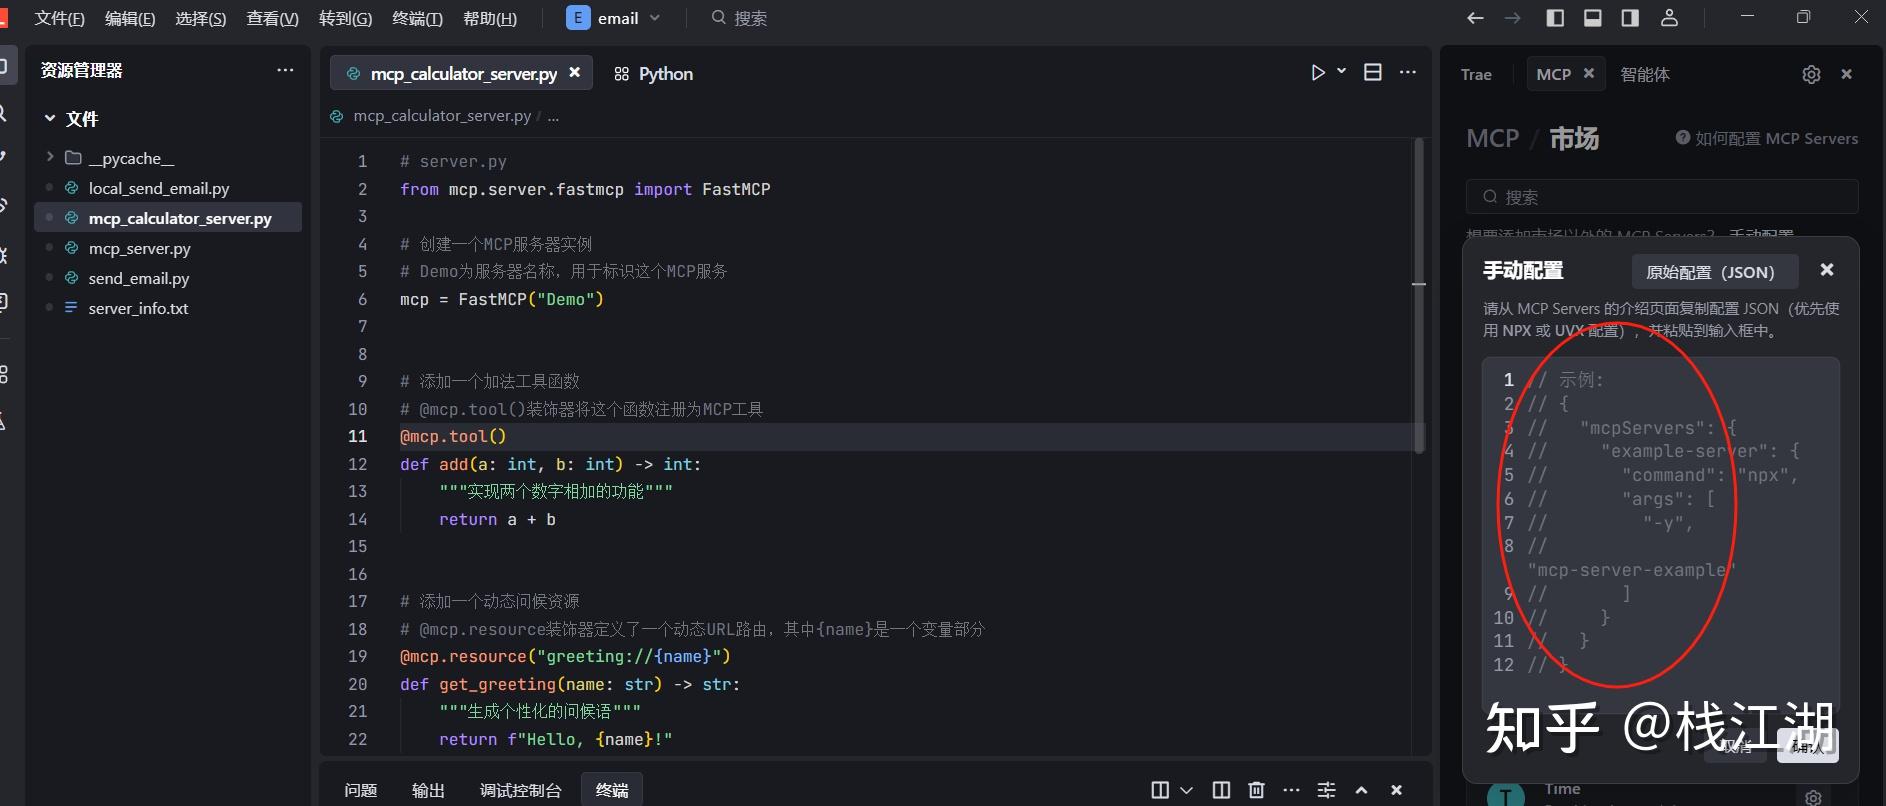Click the breadcrumb ellipsis segment
Image resolution: width=1886 pixels, height=806 pixels.
coord(553,116)
